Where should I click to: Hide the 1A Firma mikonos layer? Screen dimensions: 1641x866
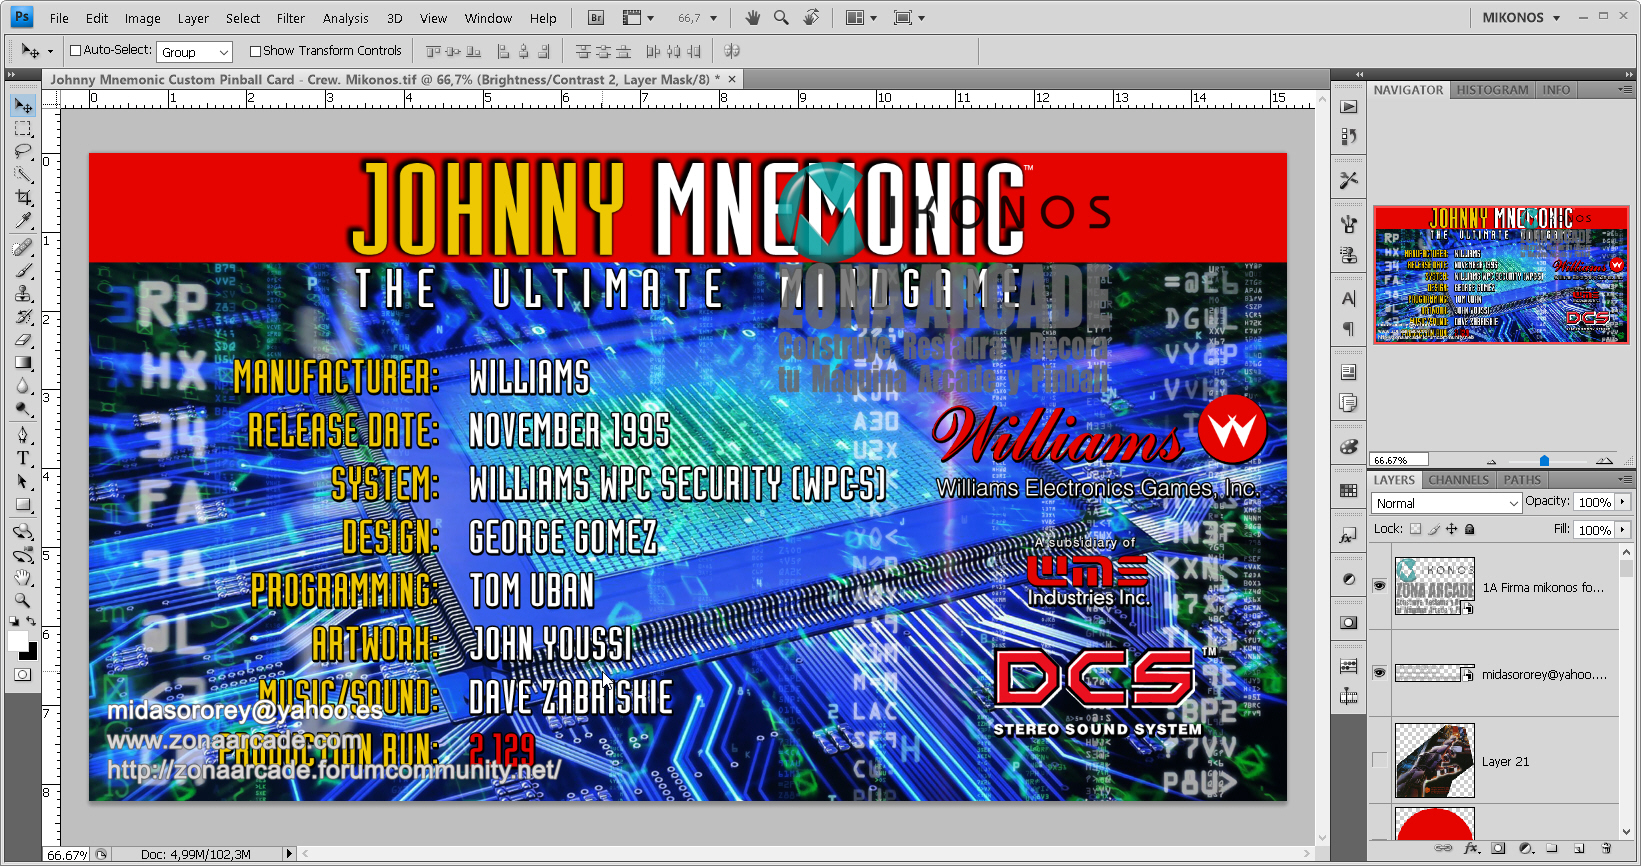[x=1379, y=586]
